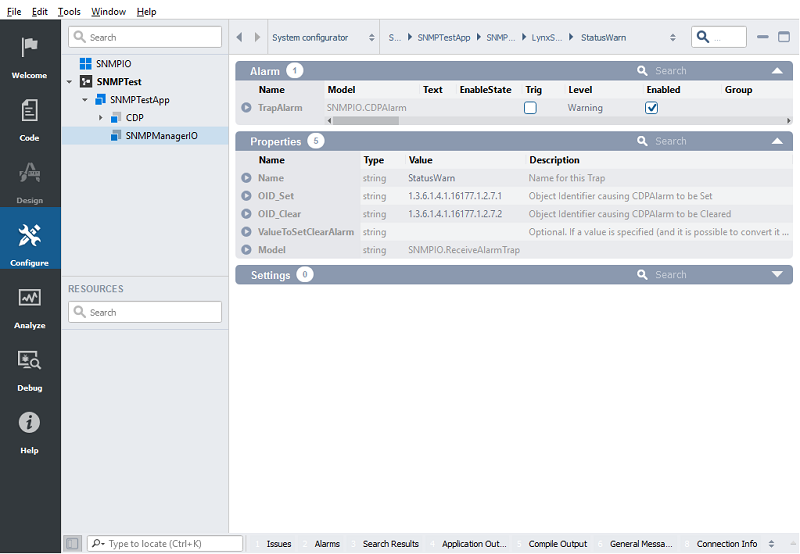Switch to the Code mode icon
The image size is (800, 554).
(30, 112)
